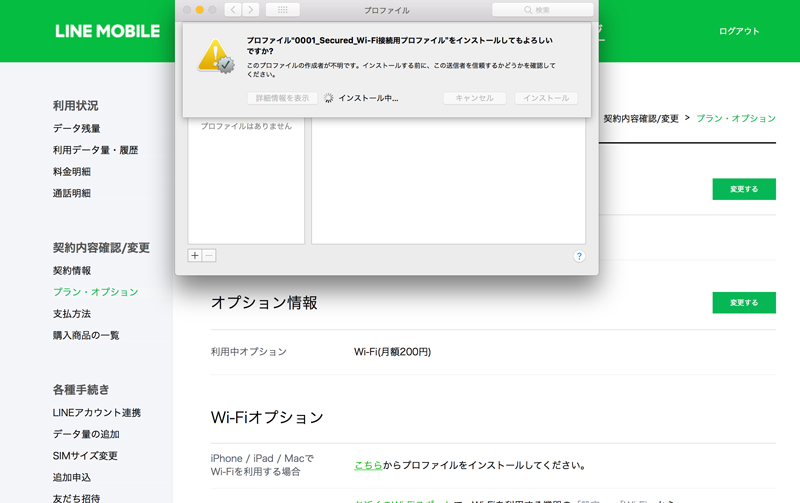Screen dimensions: 800x503
Task: Click the back arrow in Profiles window toolbar
Action: click(x=233, y=10)
